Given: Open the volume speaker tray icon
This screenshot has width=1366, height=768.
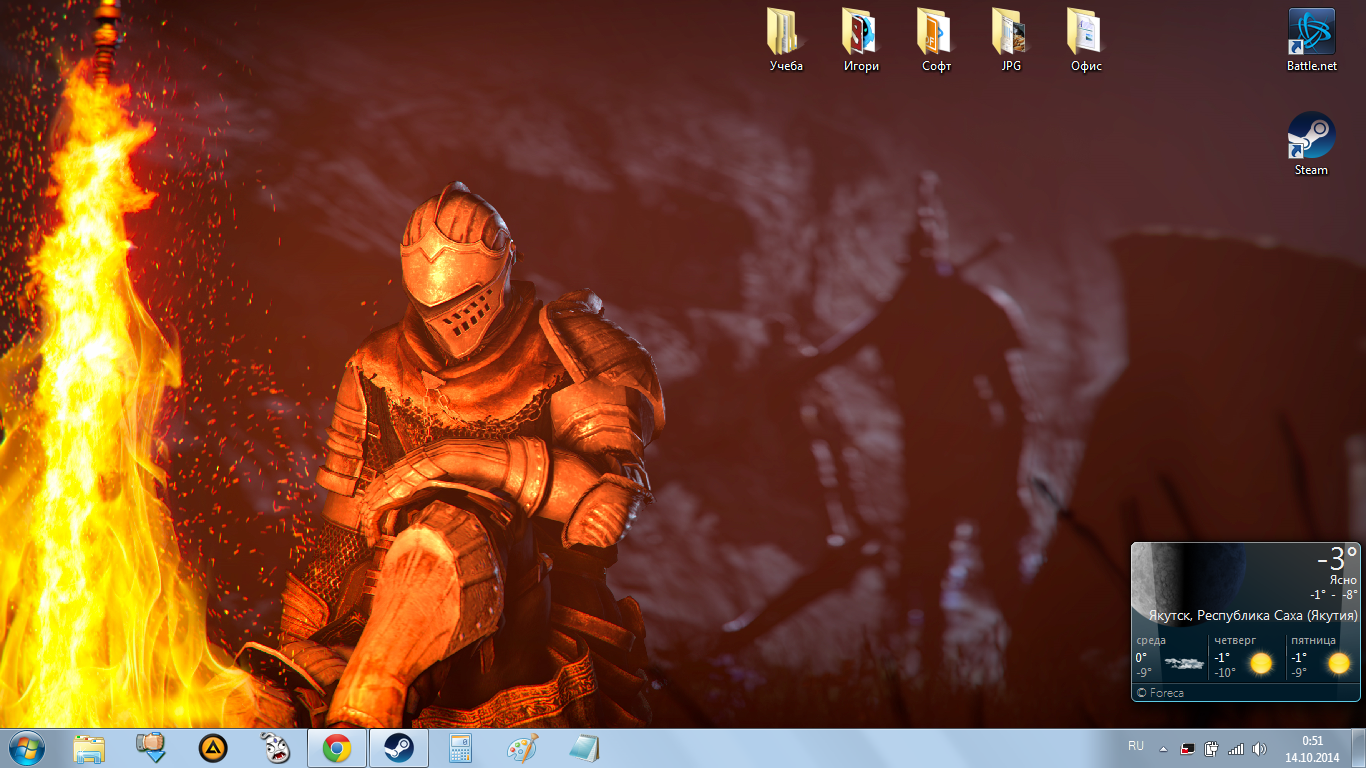Looking at the screenshot, I should tap(1259, 748).
